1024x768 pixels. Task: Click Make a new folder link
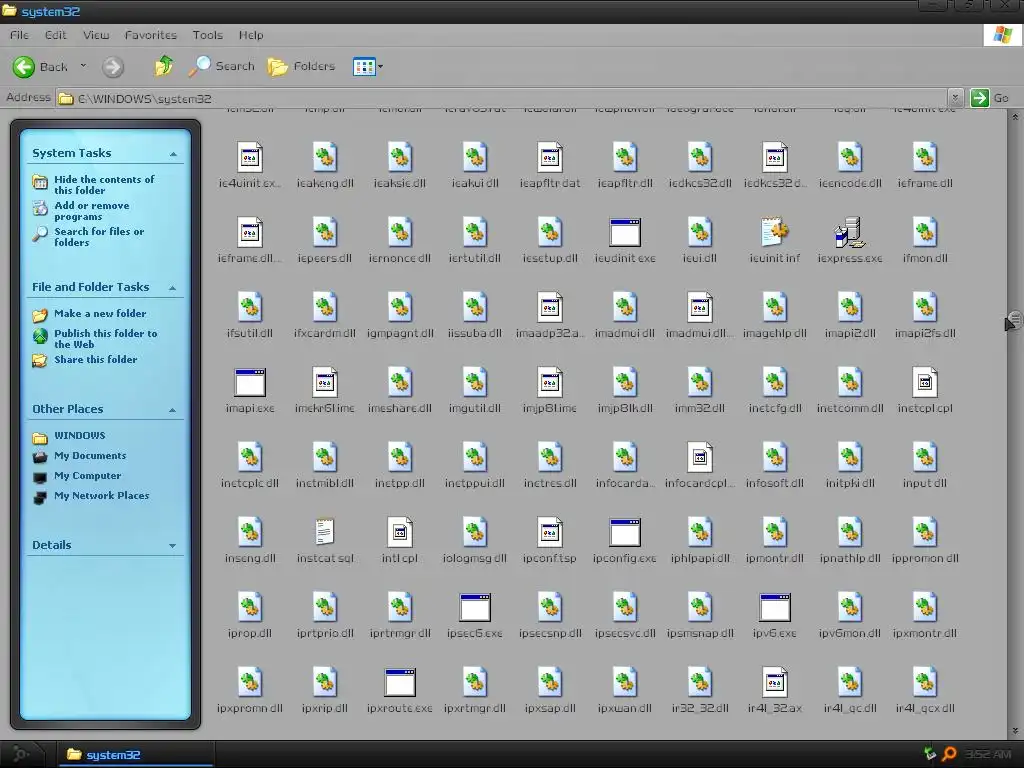click(x=100, y=313)
